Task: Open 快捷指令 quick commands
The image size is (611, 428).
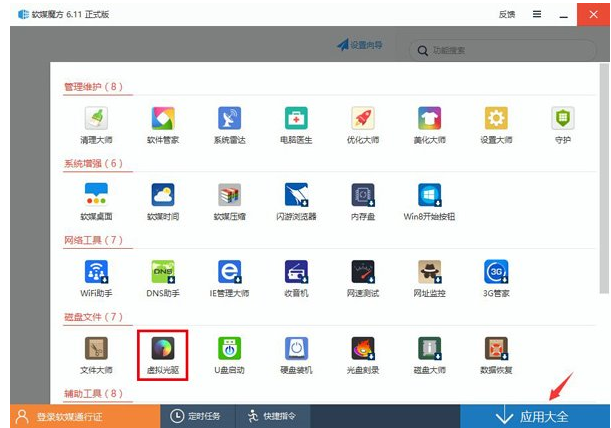Action: [x=273, y=416]
